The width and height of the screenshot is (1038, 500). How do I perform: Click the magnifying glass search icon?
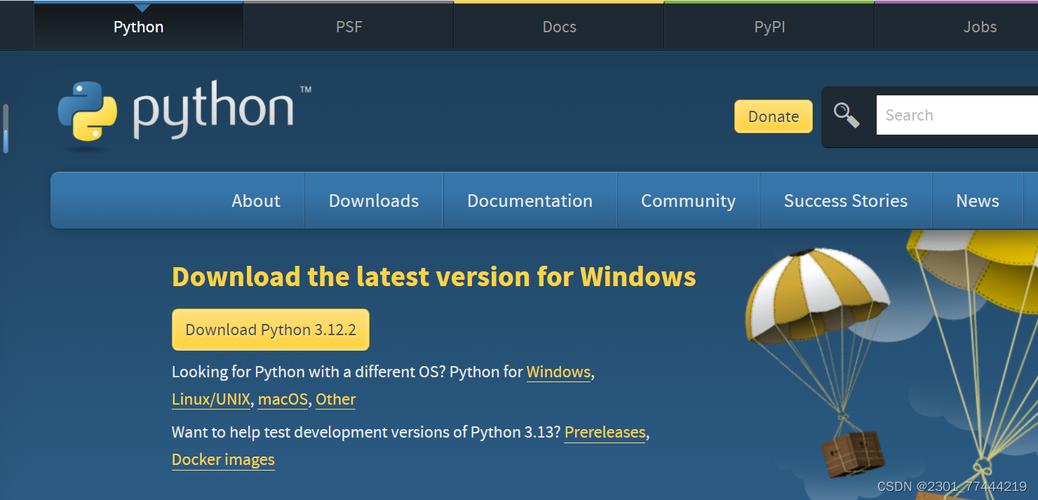(846, 115)
